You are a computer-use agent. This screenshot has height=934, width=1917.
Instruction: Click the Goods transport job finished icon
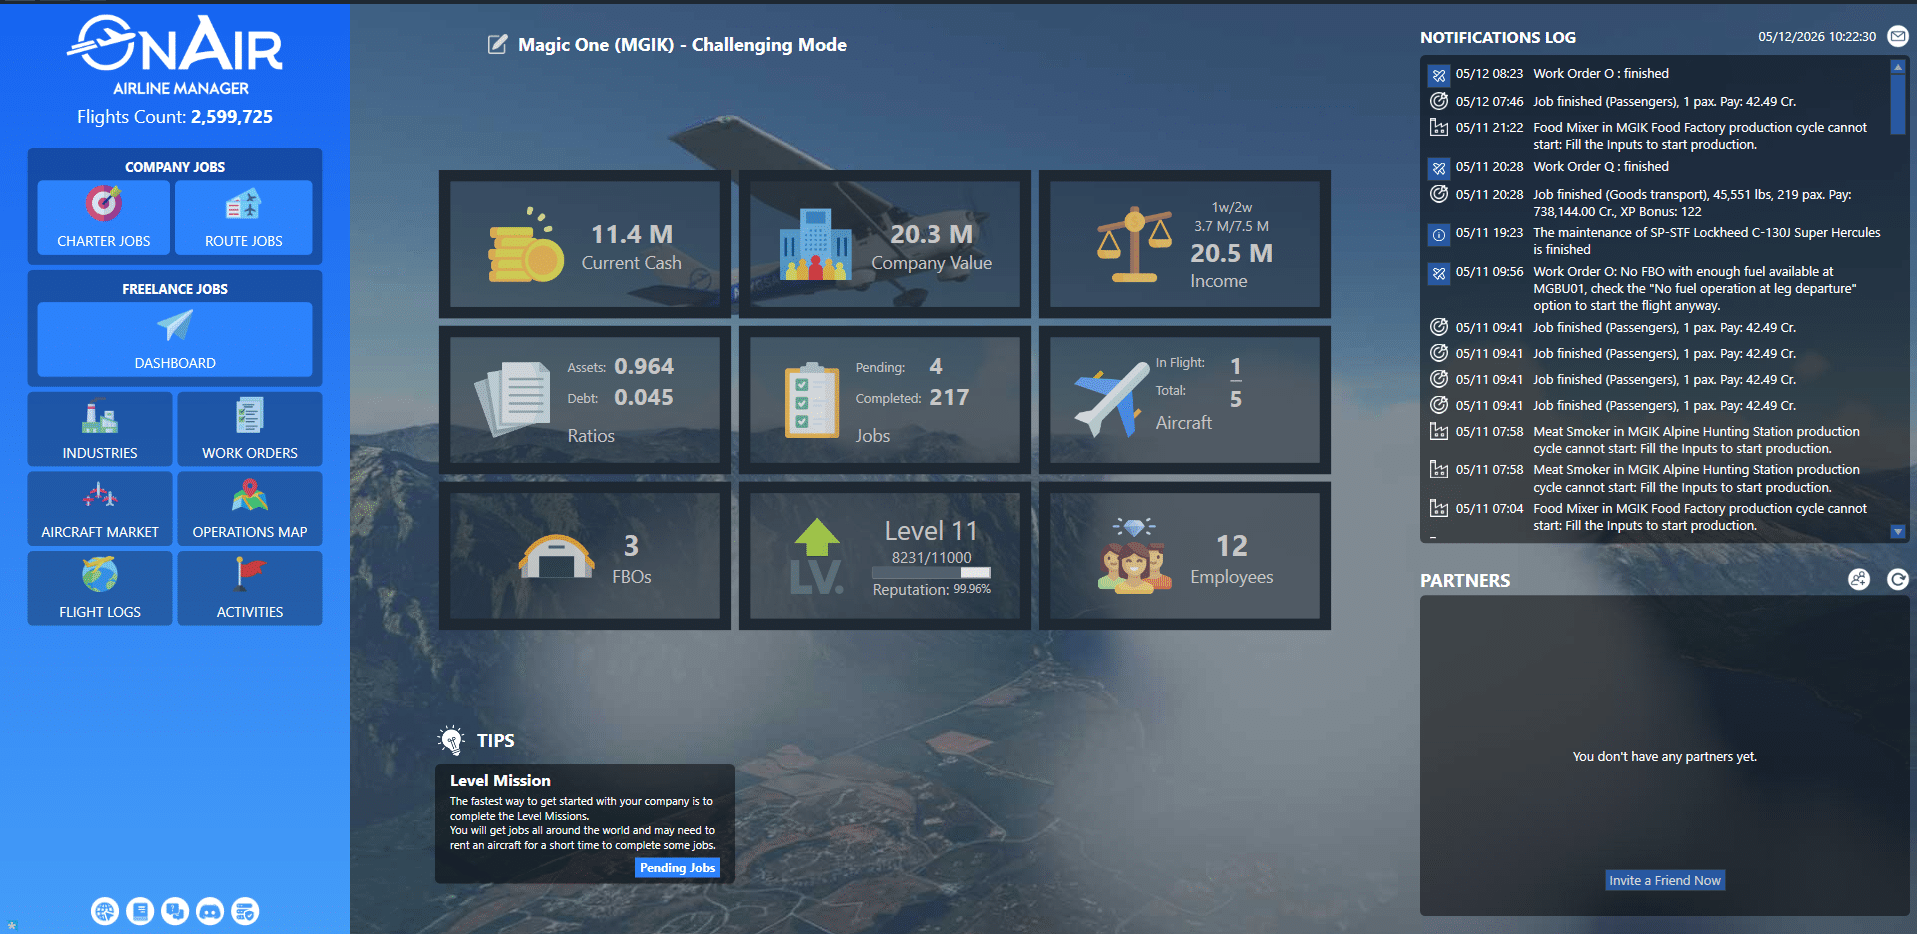click(1439, 194)
